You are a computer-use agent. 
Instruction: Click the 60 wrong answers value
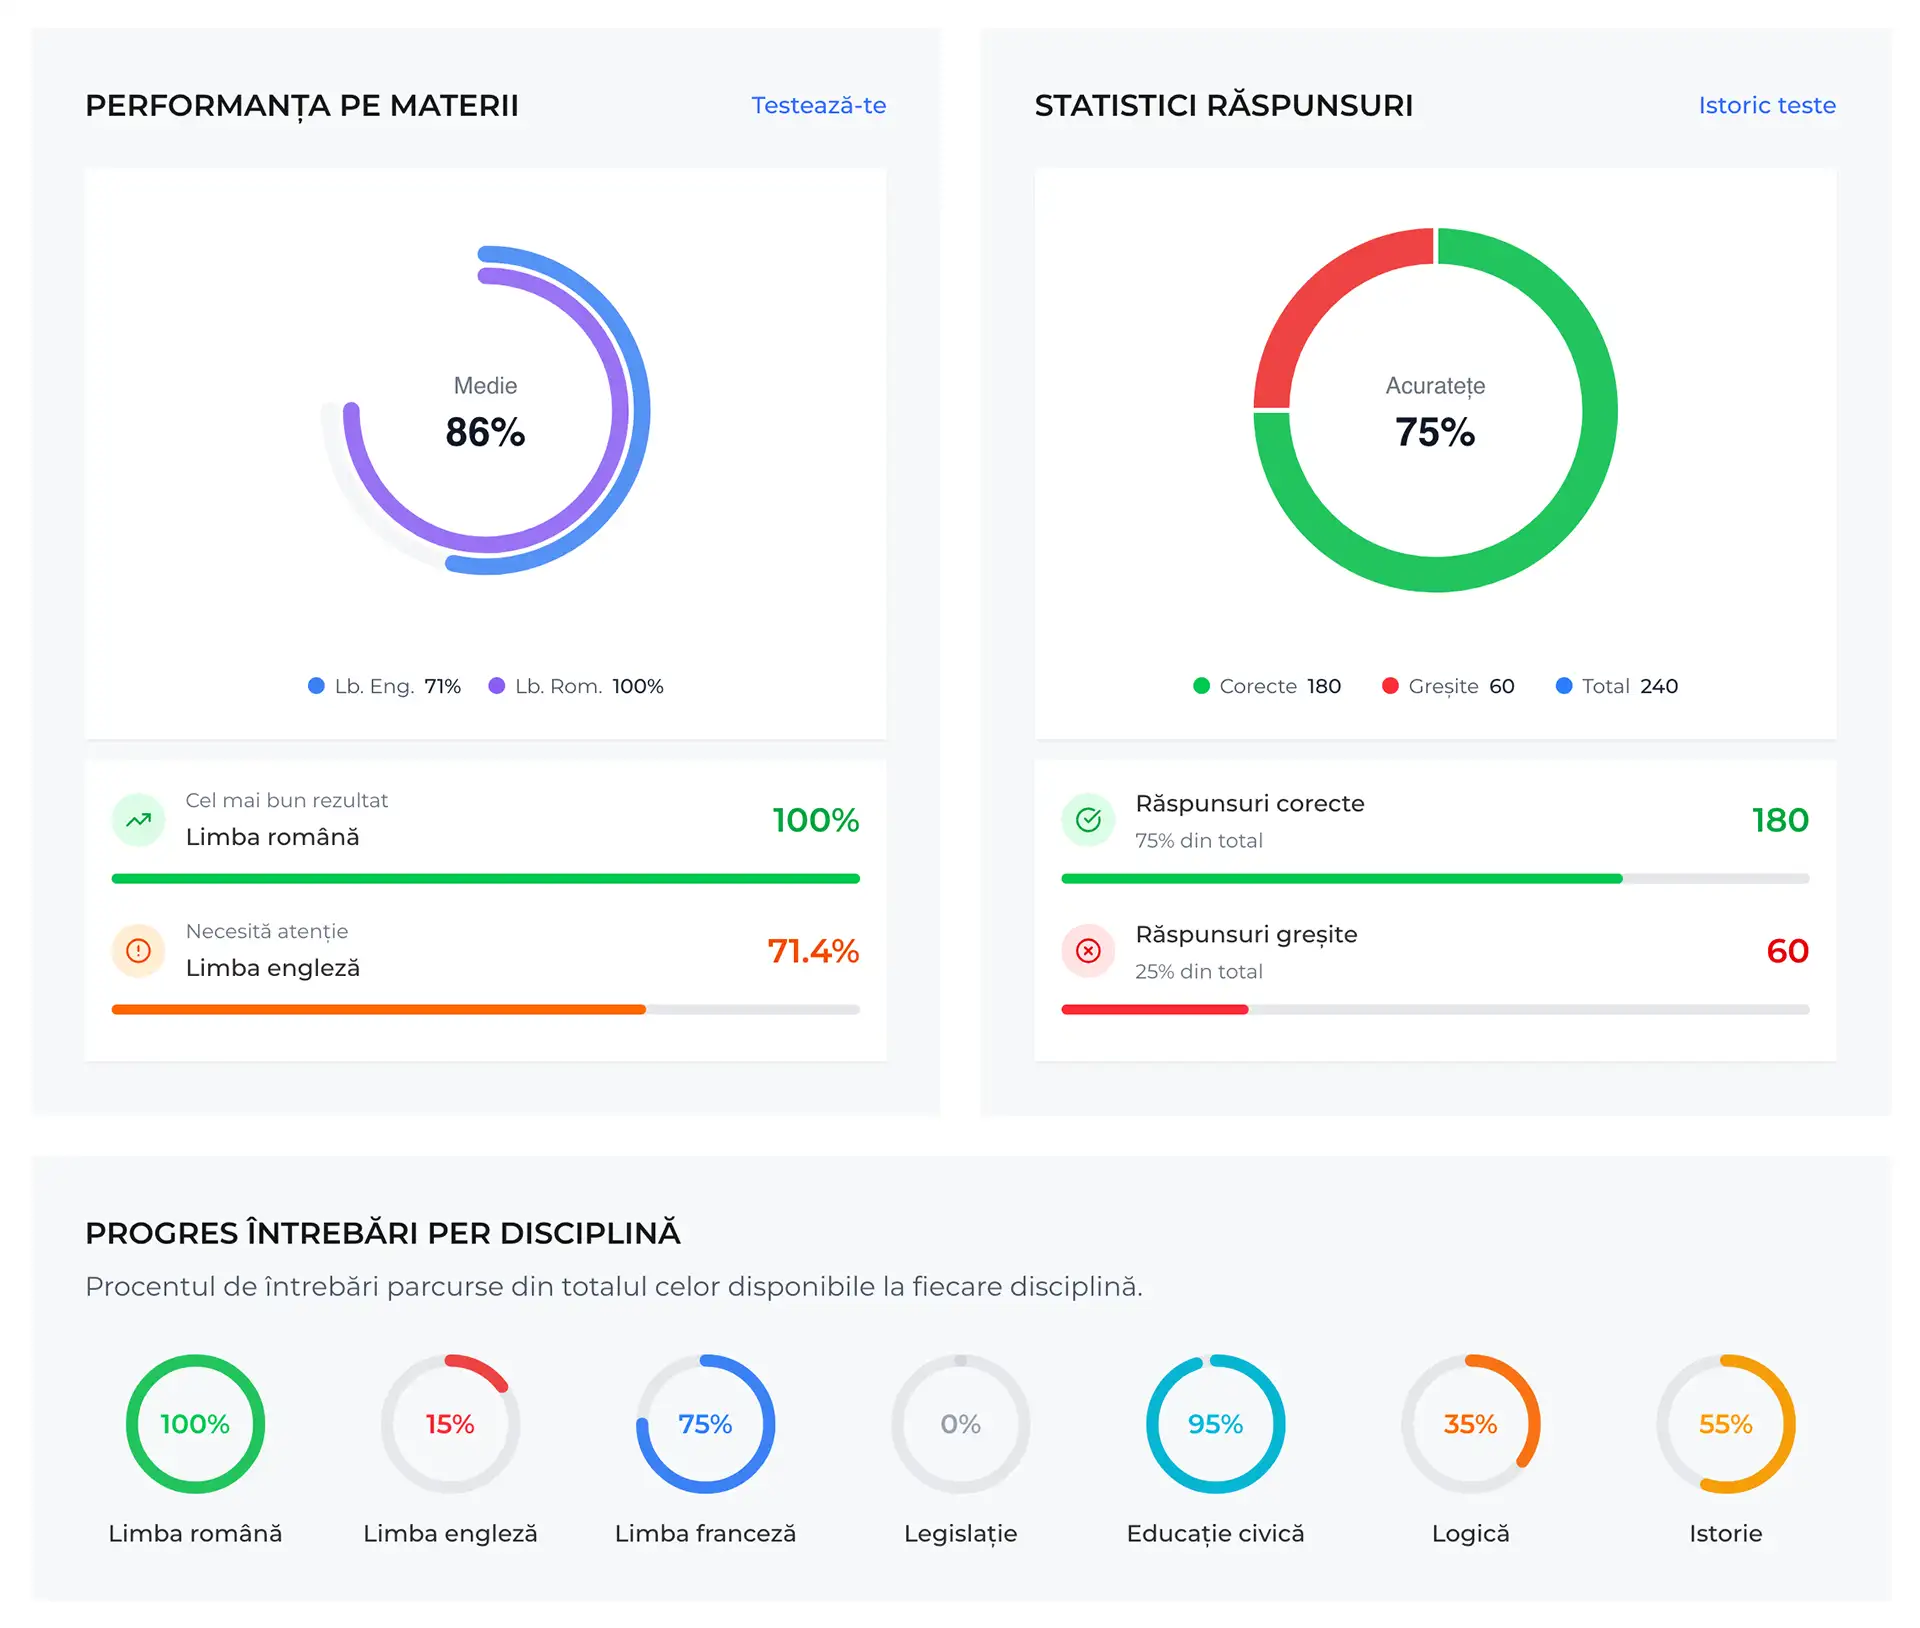pyautogui.click(x=1787, y=950)
